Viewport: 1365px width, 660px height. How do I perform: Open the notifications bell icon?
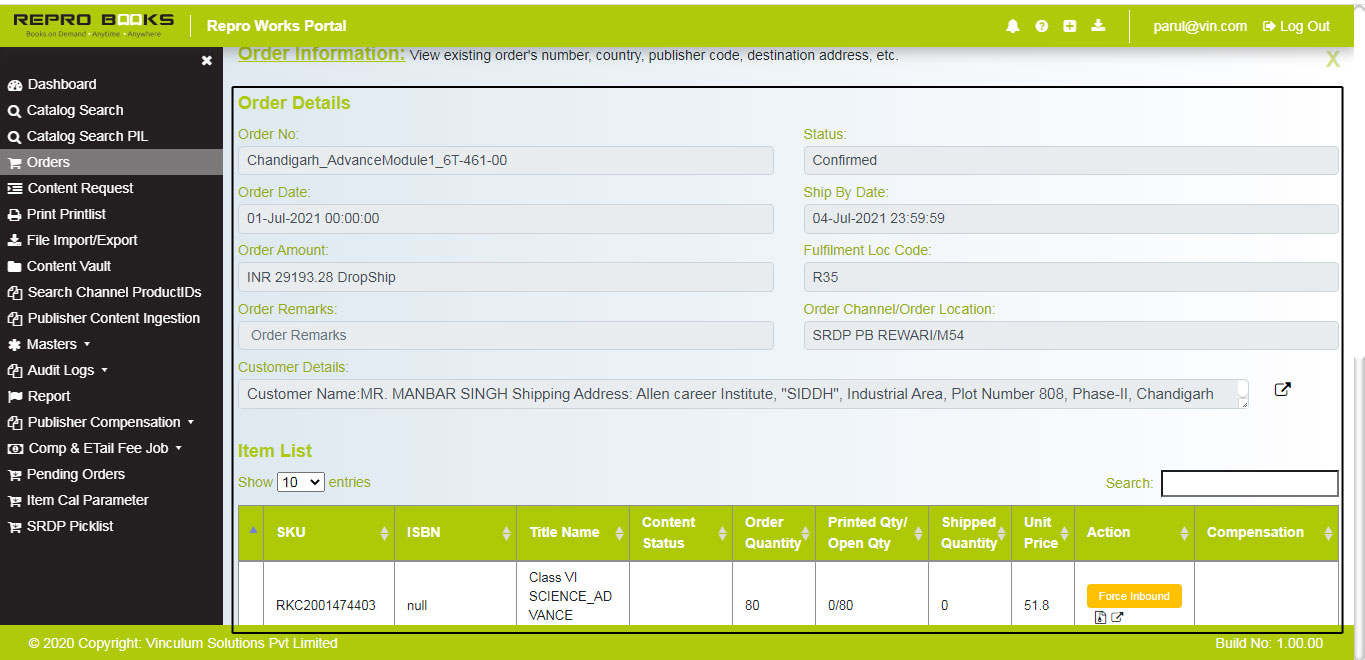click(1013, 26)
